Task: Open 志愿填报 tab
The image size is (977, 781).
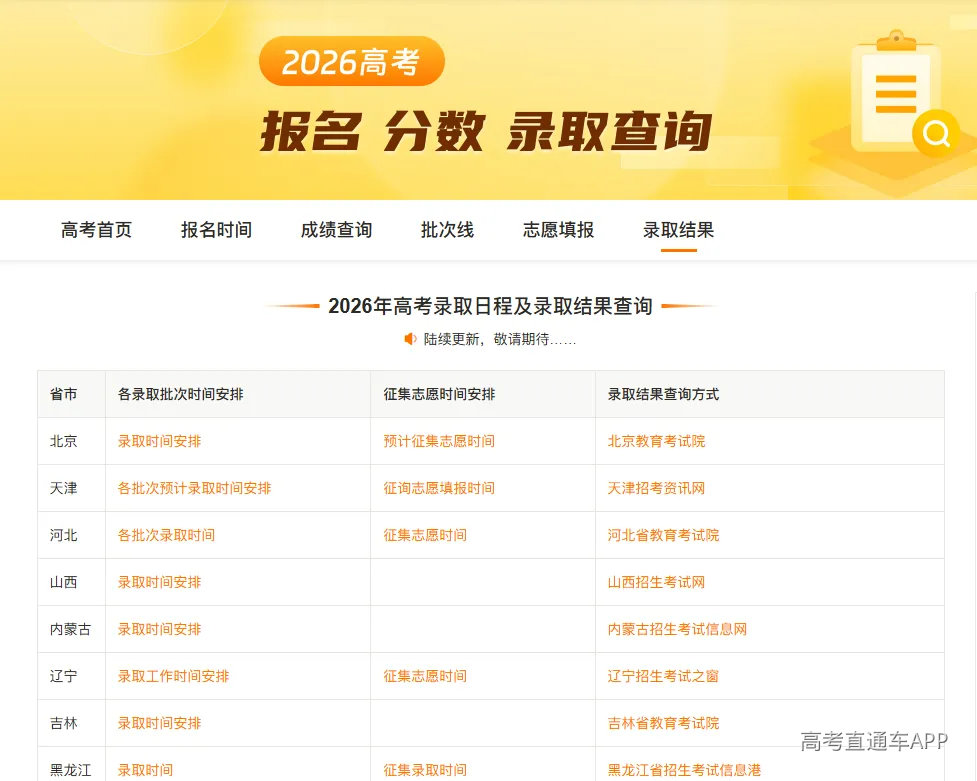Action: (558, 230)
